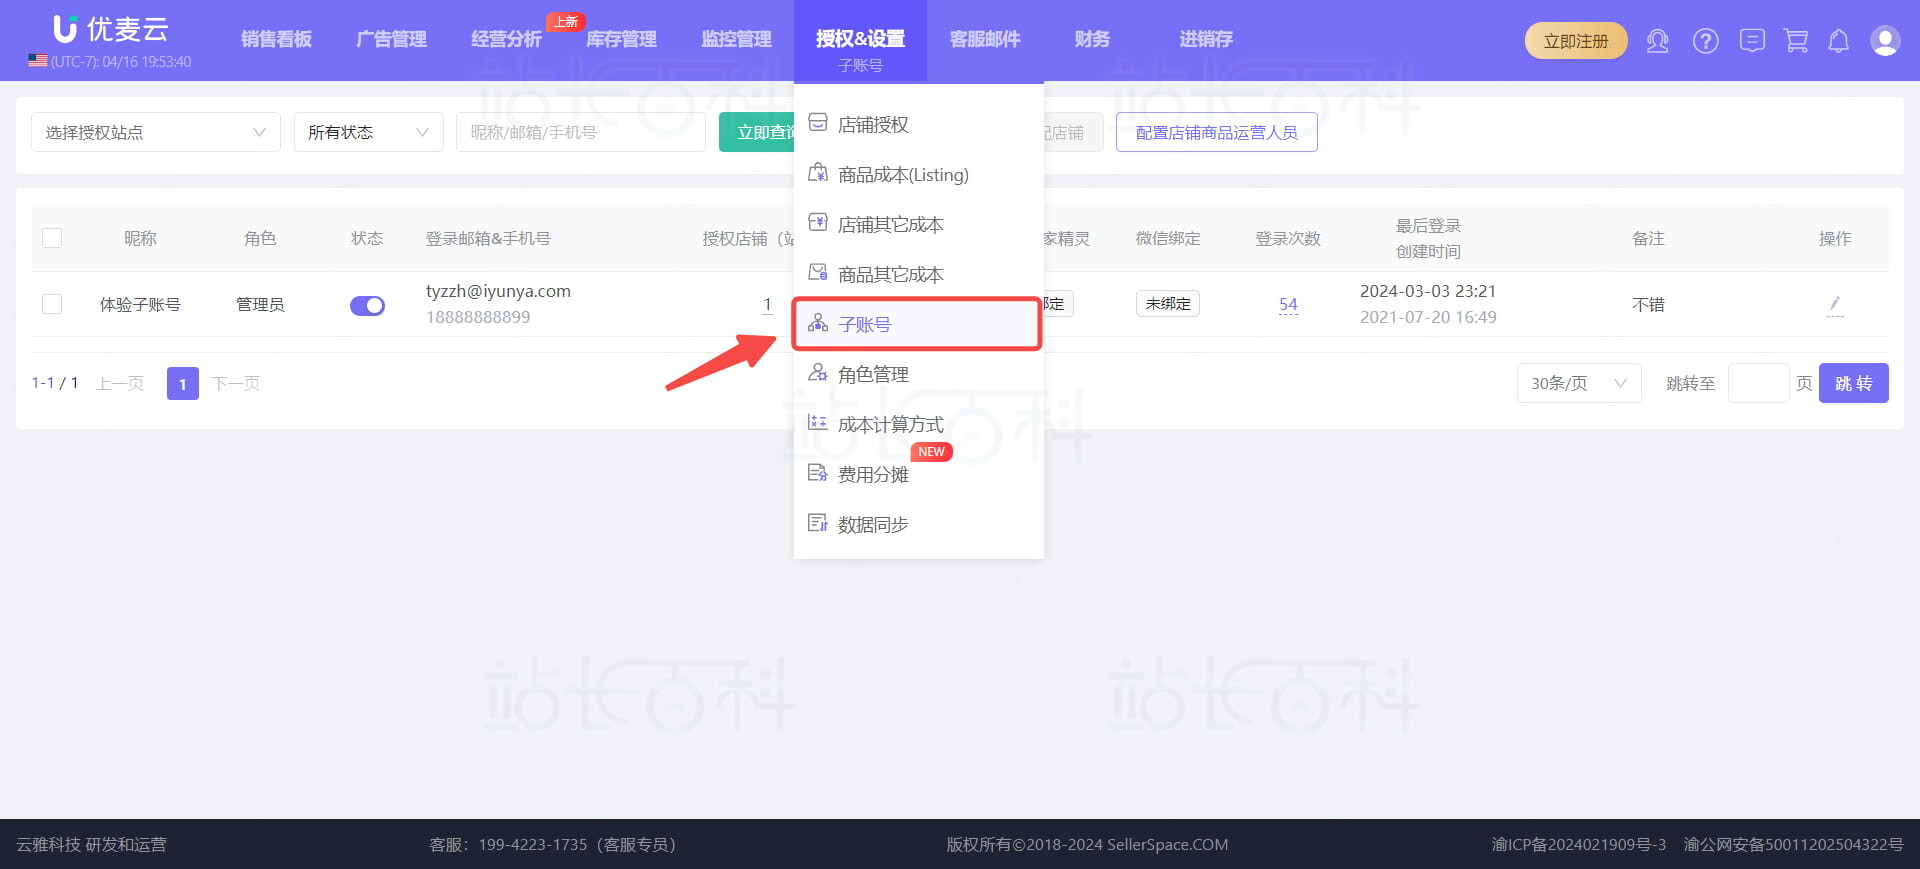This screenshot has width=1920, height=869.
Task: Focus the 昵称/邮箱/手机号 search field
Action: tap(581, 132)
